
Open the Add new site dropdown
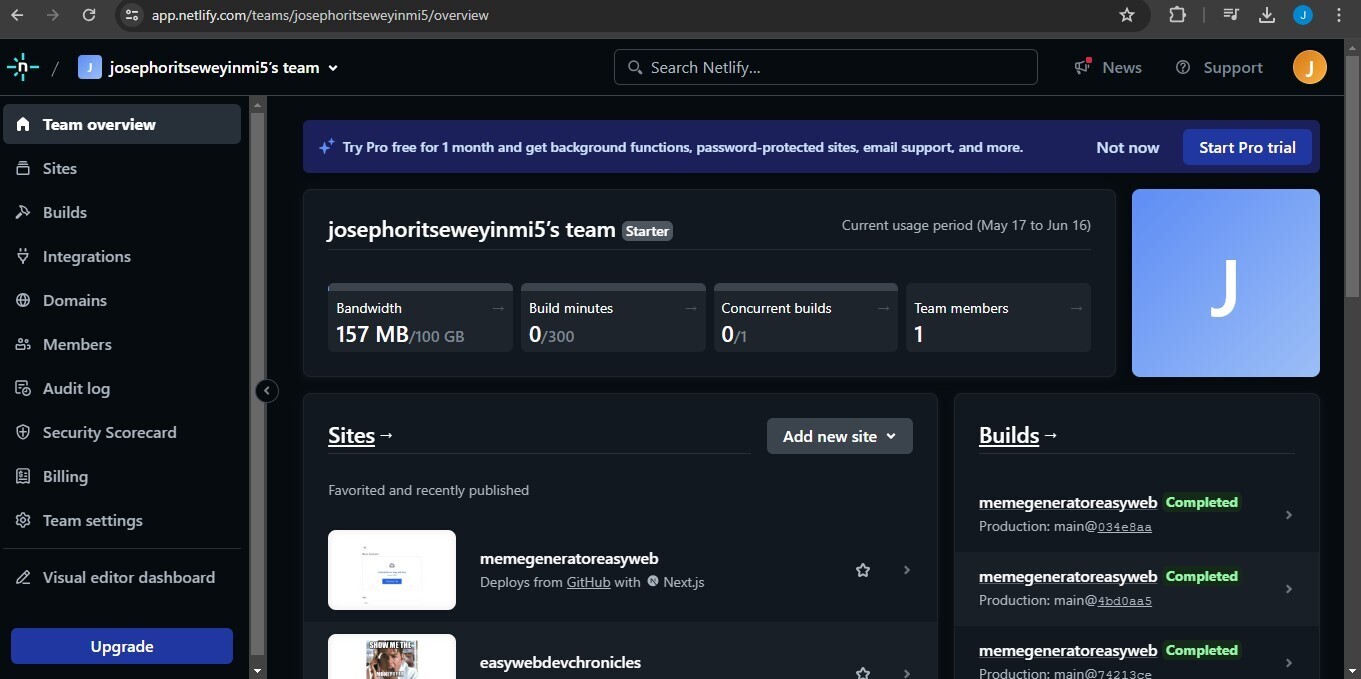(x=839, y=436)
